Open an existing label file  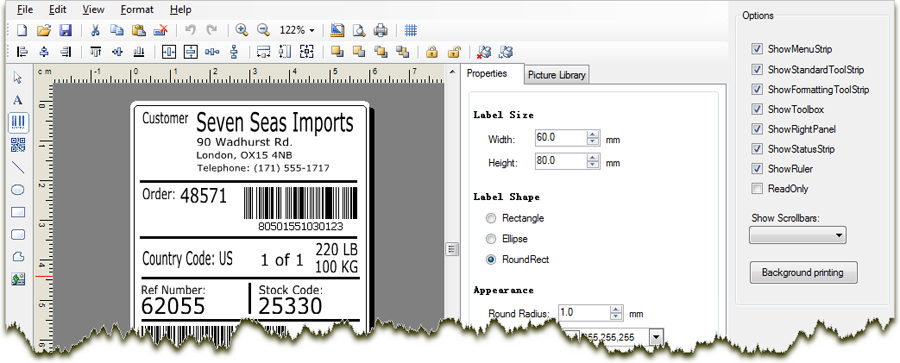44,30
